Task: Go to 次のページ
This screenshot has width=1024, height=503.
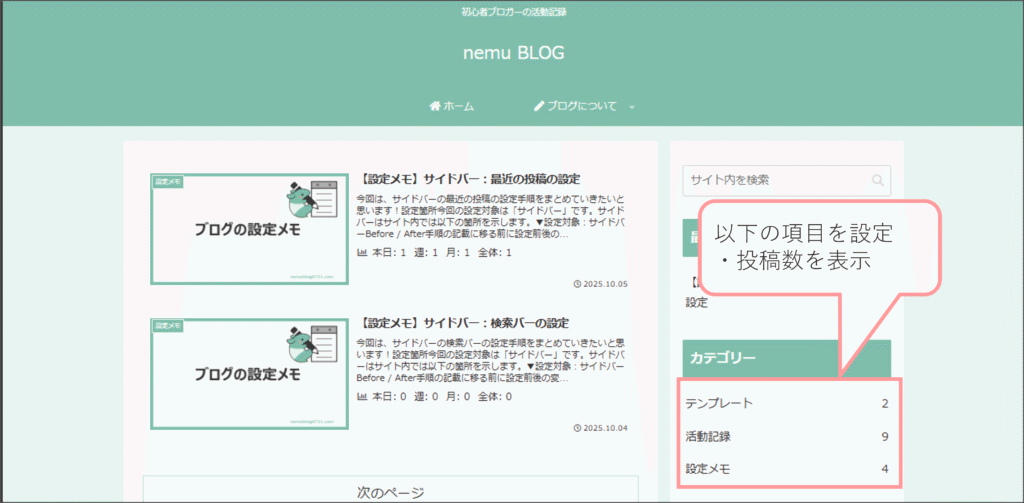Action: [x=390, y=491]
